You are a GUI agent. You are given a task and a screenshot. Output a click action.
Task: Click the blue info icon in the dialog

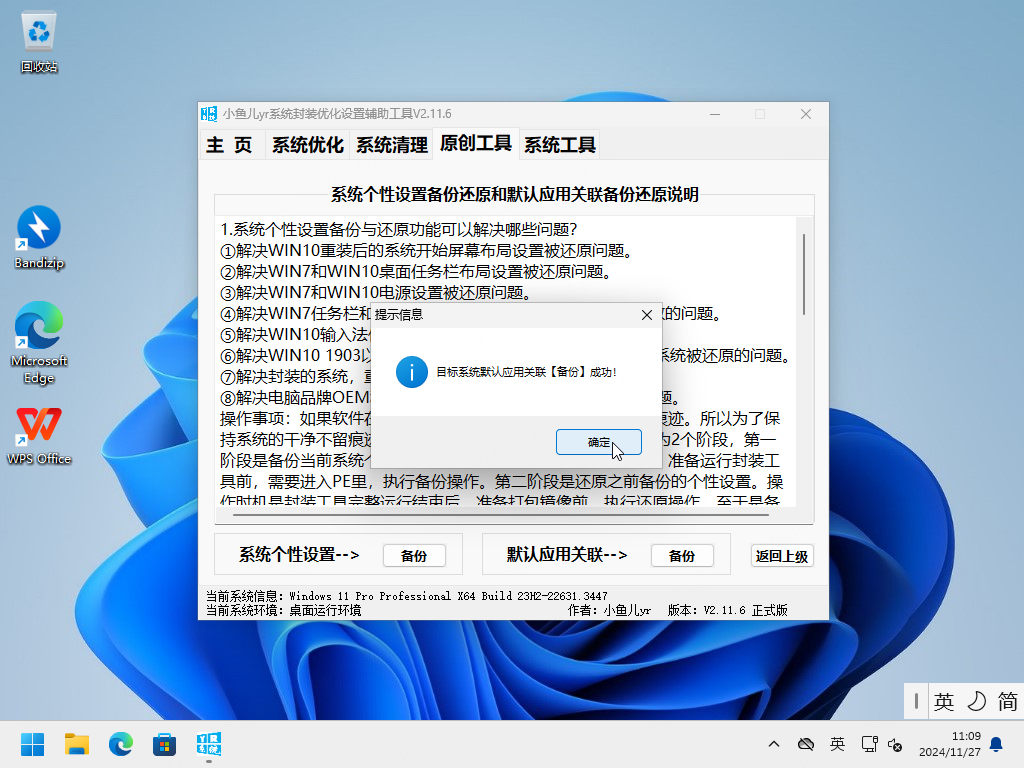click(x=411, y=372)
